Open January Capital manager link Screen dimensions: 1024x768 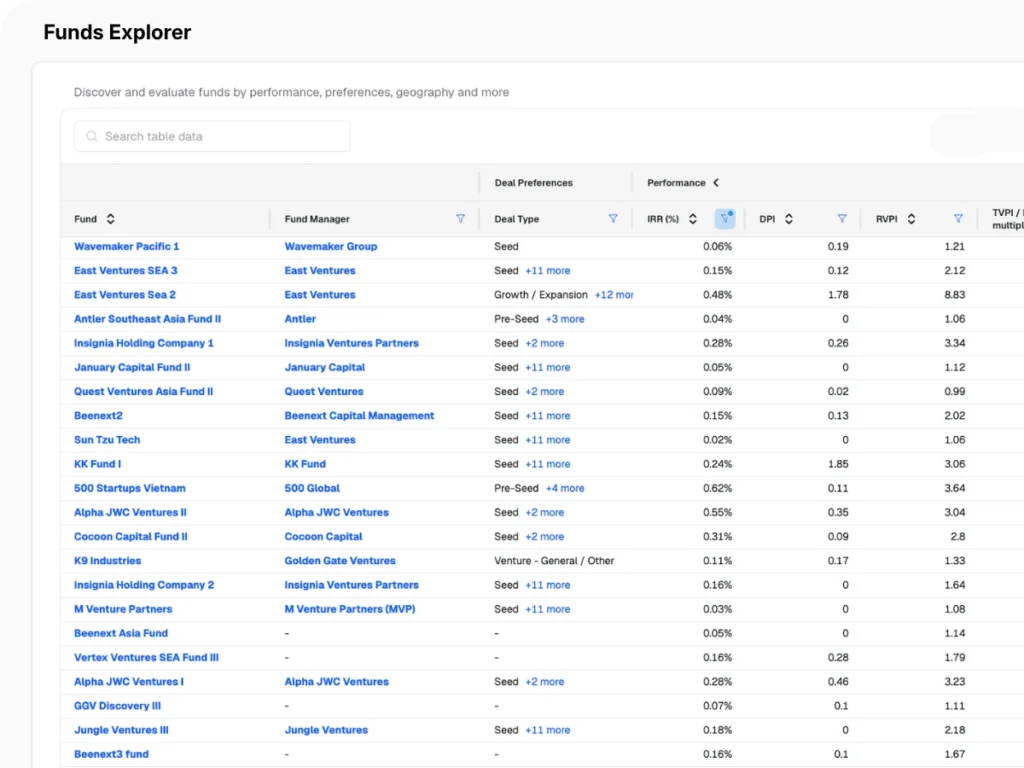[x=325, y=367]
